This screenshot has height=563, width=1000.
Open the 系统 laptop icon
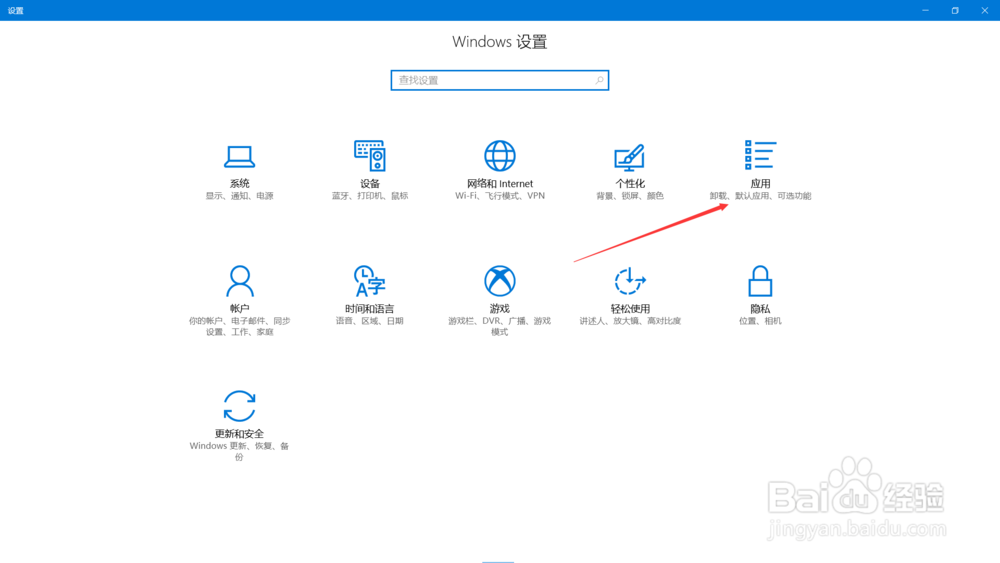point(239,156)
